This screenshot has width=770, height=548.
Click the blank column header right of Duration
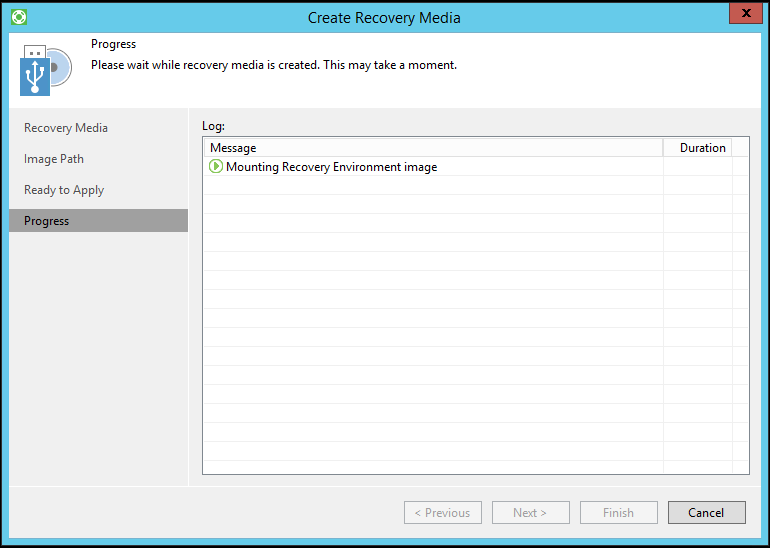[x=740, y=148]
